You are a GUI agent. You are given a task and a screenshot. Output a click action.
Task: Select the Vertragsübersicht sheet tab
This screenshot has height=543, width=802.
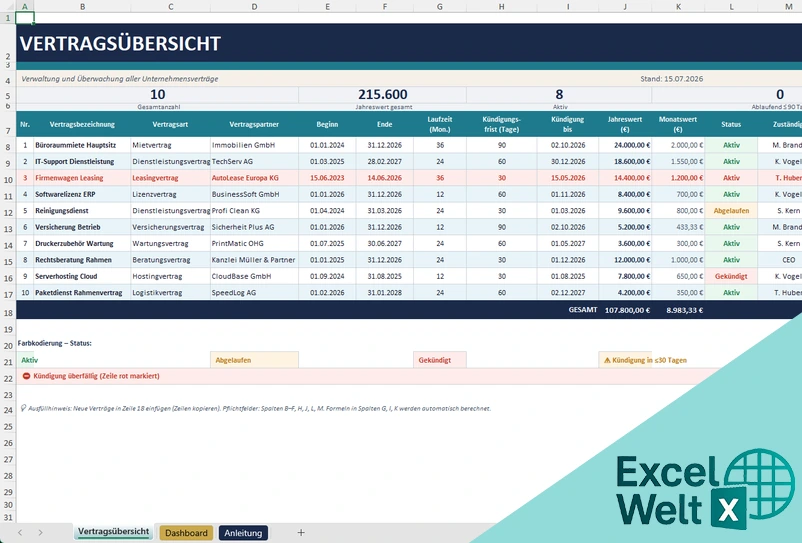click(114, 532)
